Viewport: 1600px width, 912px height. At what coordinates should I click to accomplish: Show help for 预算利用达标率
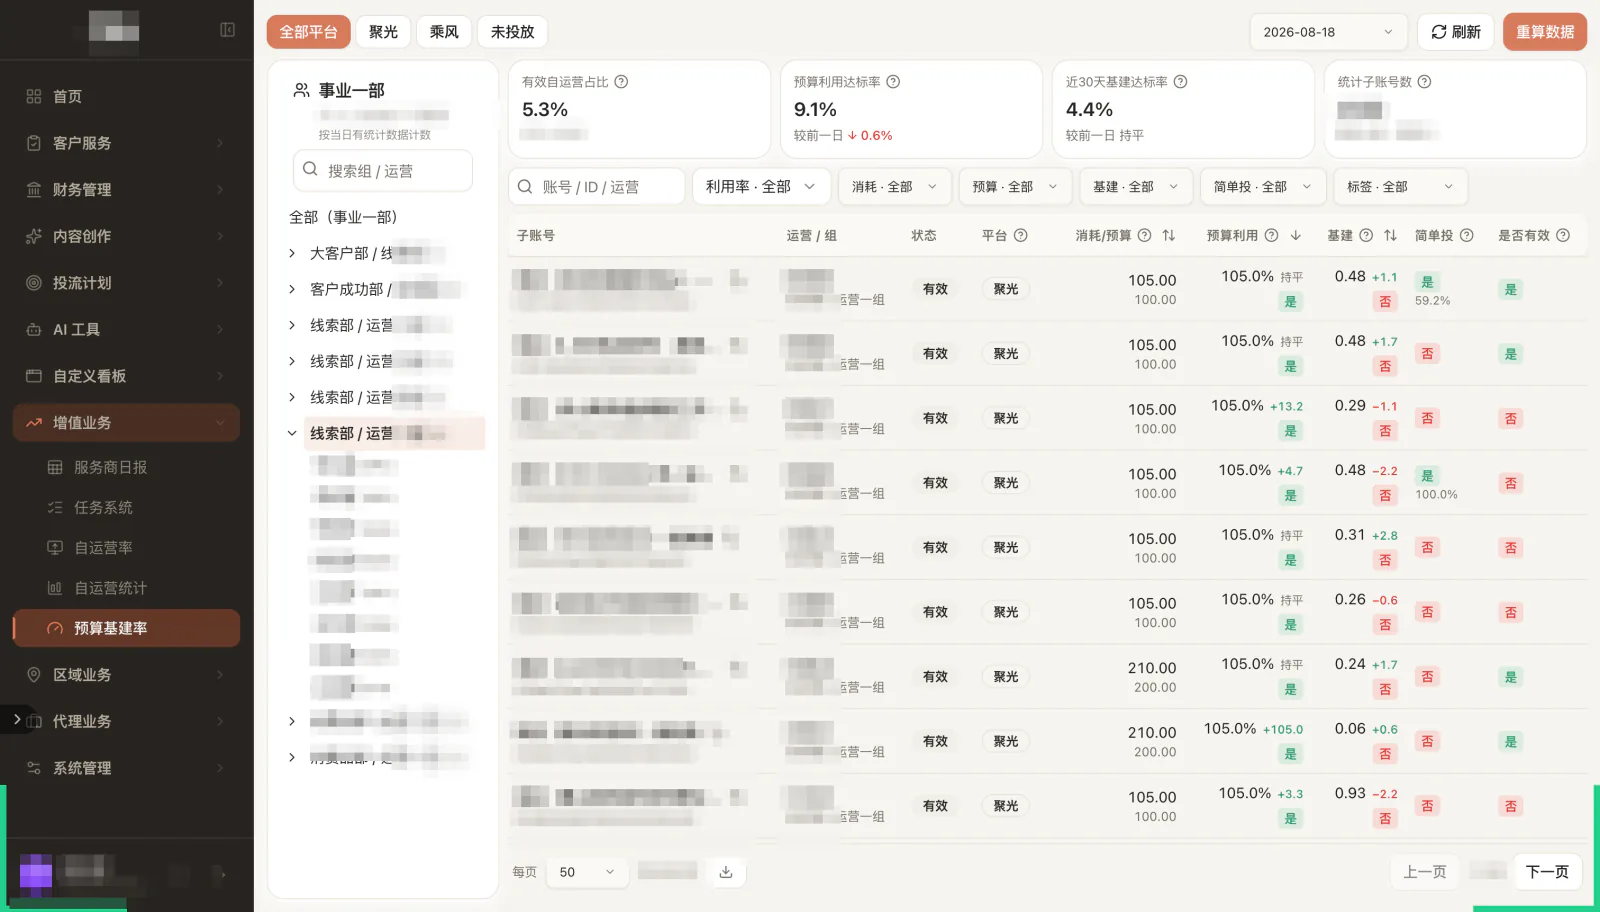coord(893,82)
